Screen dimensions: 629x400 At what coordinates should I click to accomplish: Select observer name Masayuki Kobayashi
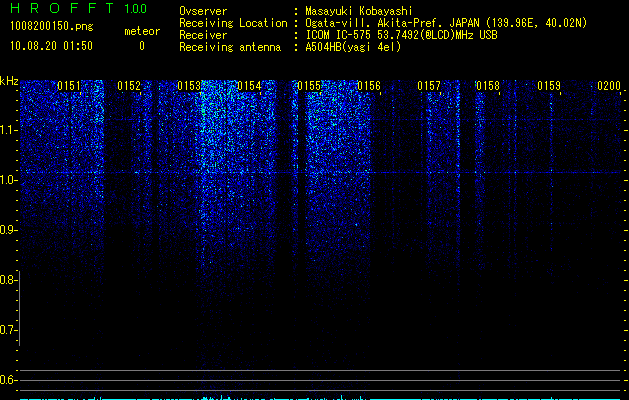point(359,11)
